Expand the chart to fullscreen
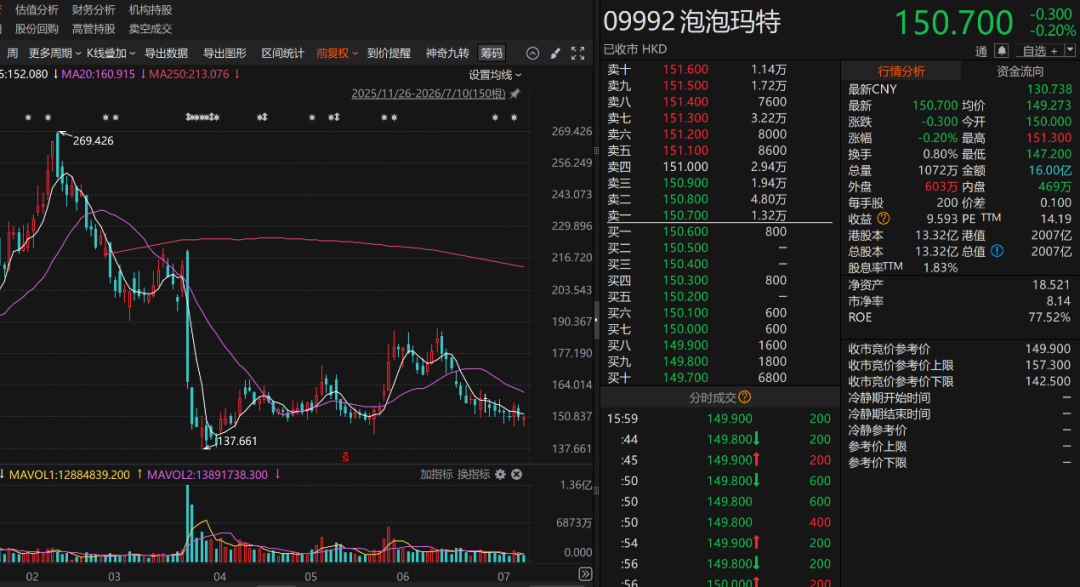The image size is (1080, 587). [x=578, y=54]
